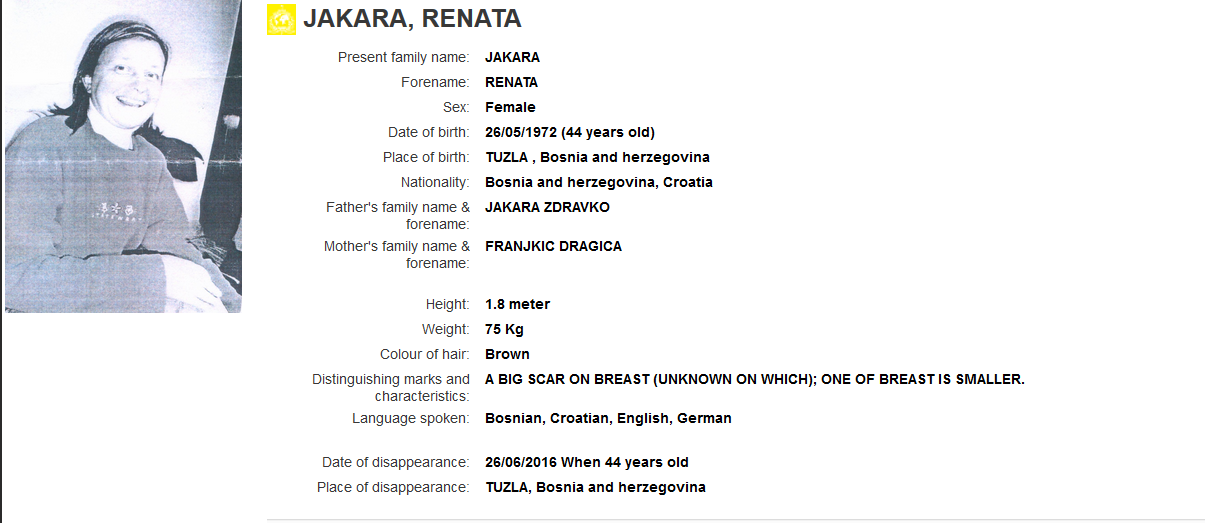
Task: Click the missing person photo
Action: [x=123, y=156]
